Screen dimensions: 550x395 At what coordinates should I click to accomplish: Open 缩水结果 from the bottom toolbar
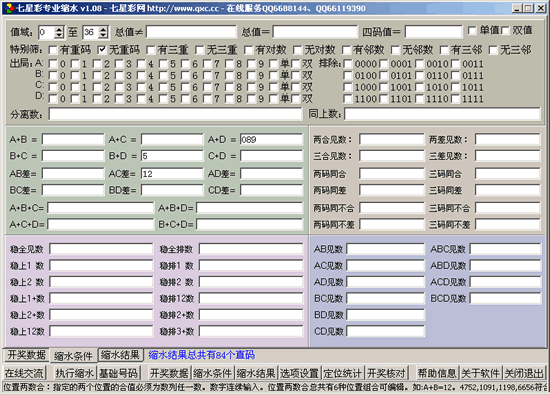click(x=256, y=373)
